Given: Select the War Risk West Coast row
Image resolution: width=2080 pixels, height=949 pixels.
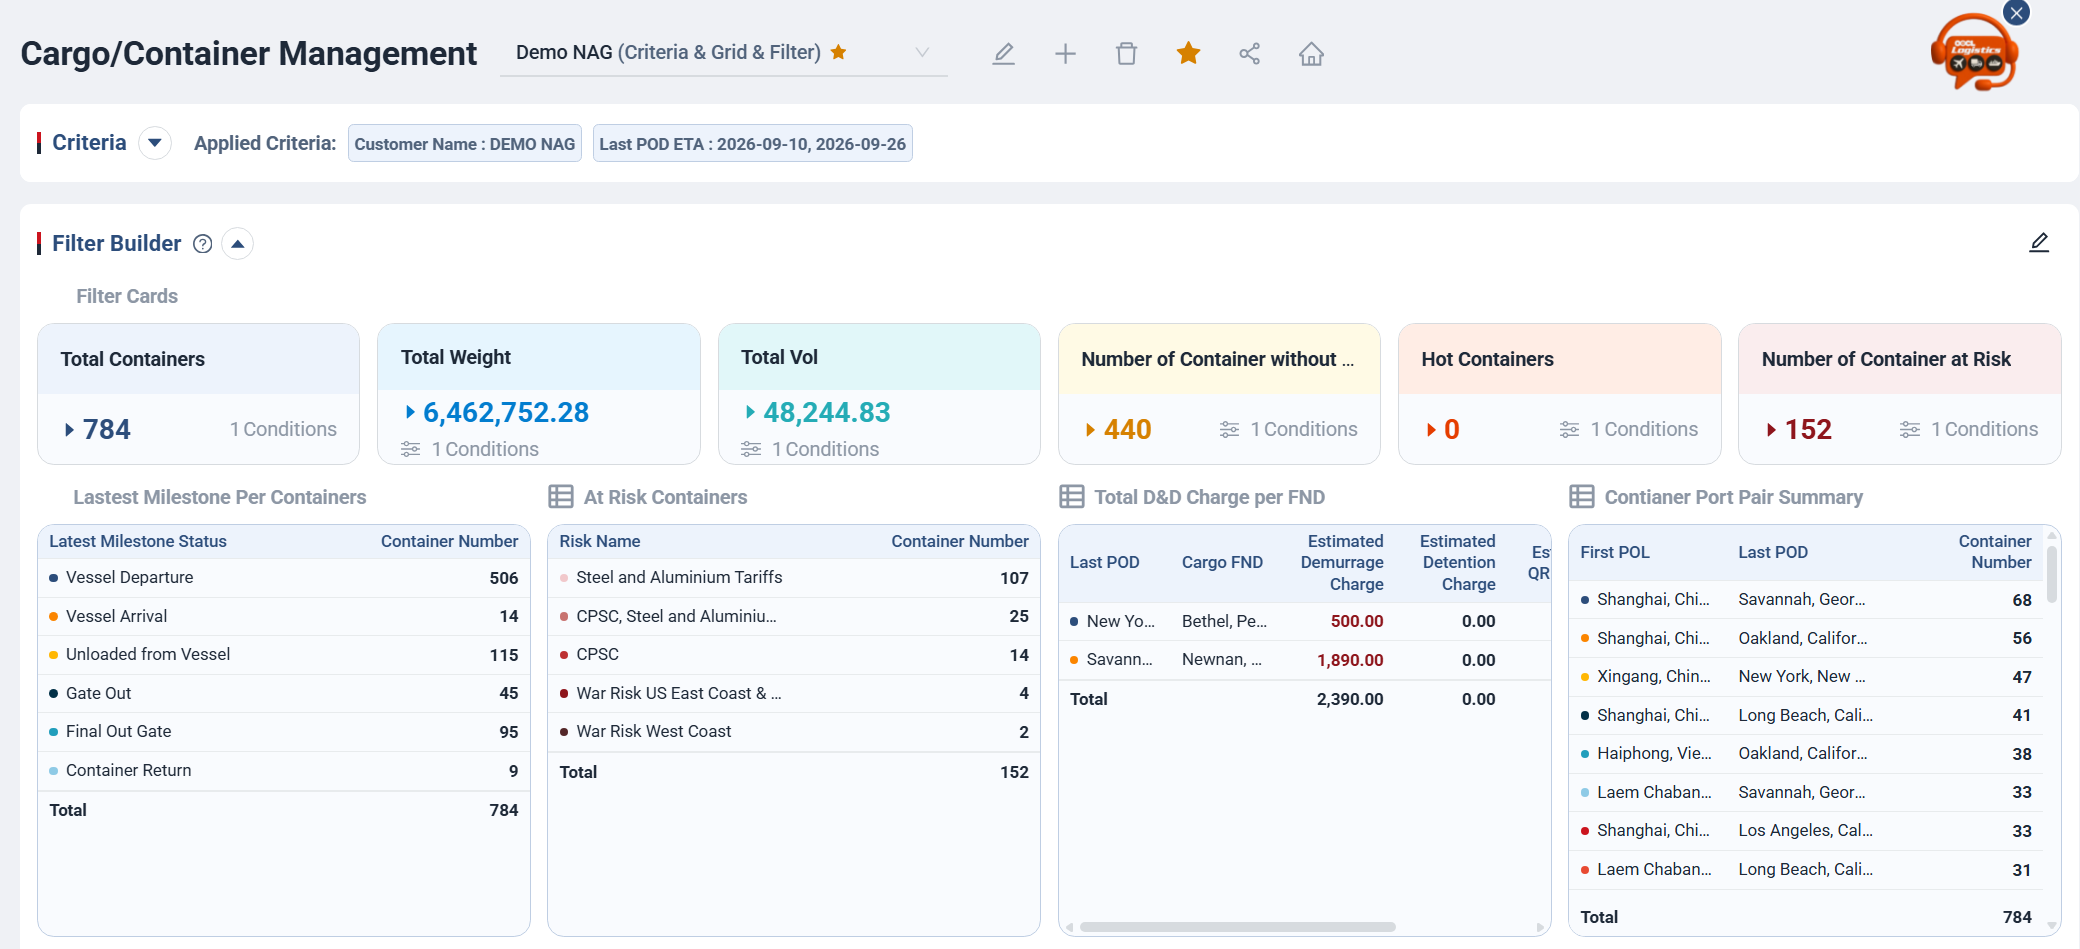Looking at the screenshot, I should (x=794, y=732).
